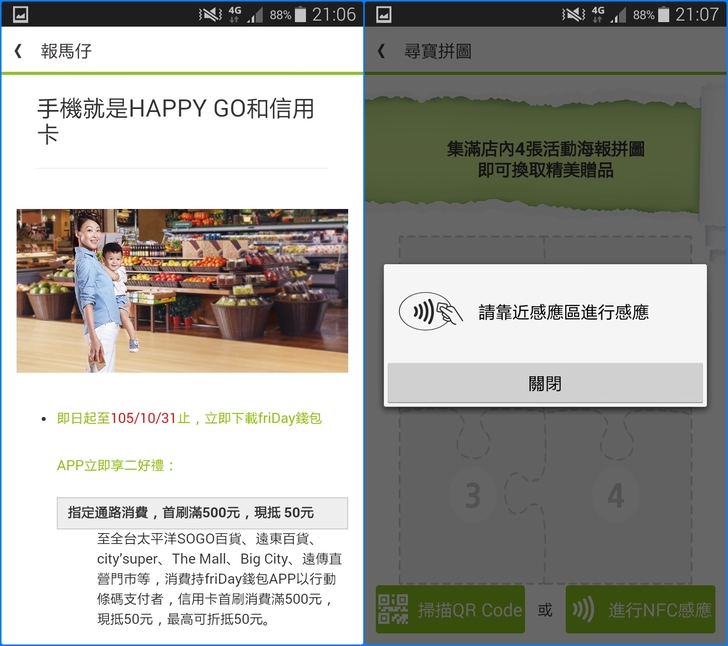Tap the 21:06 clock
The image size is (728, 646).
pyautogui.click(x=334, y=14)
